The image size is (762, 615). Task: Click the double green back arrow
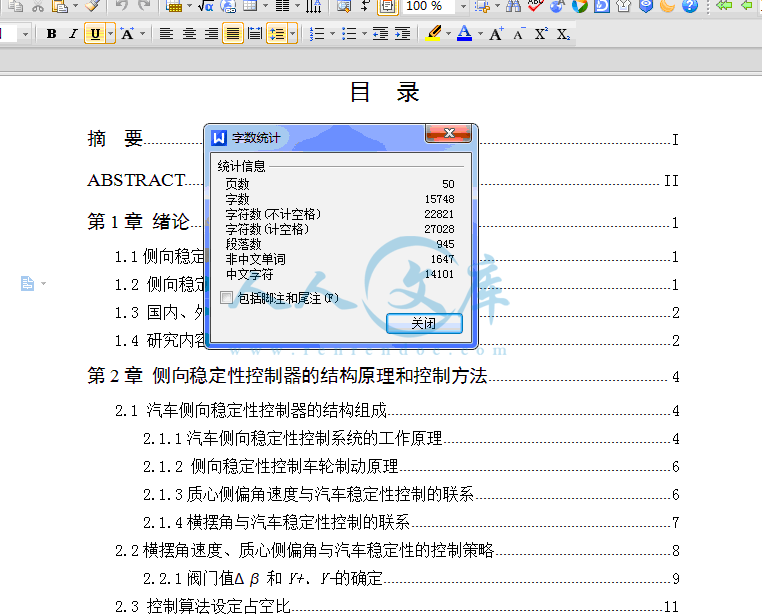point(724,6)
